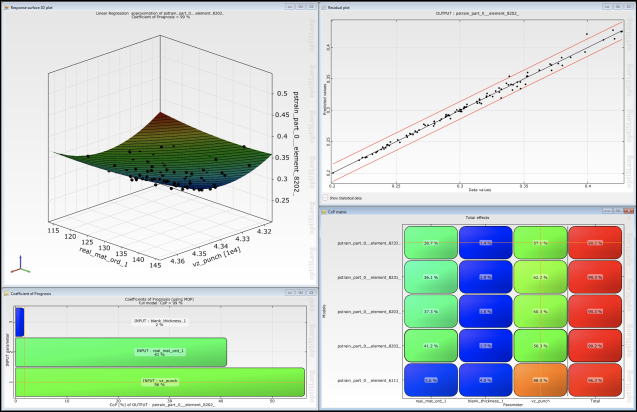Image resolution: width=637 pixels, height=412 pixels.
Task: Select the 60.3 % cell in CoP matrix
Action: 540,311
